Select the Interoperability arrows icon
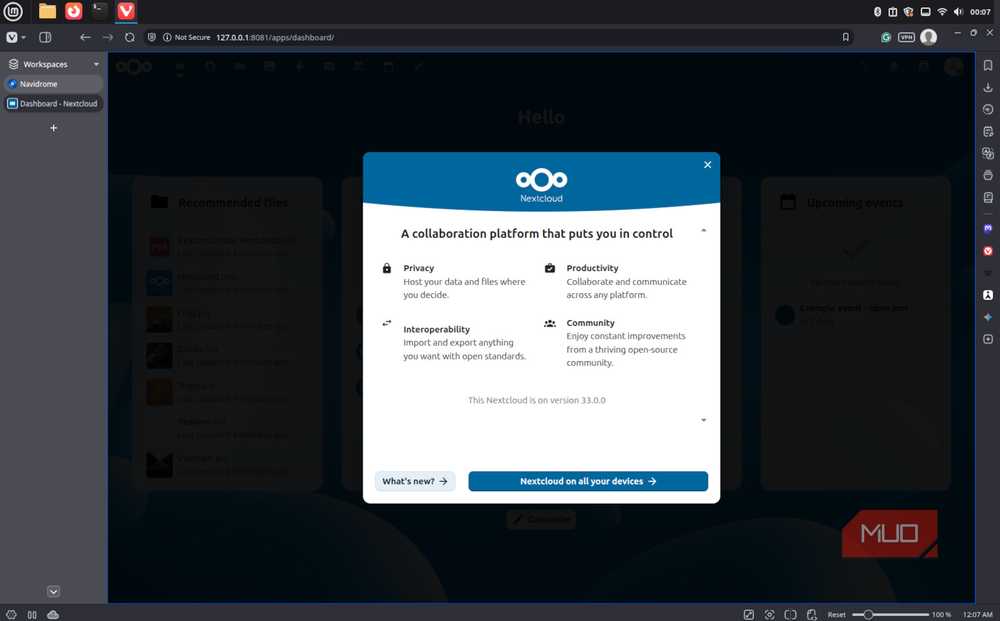 pyautogui.click(x=386, y=323)
